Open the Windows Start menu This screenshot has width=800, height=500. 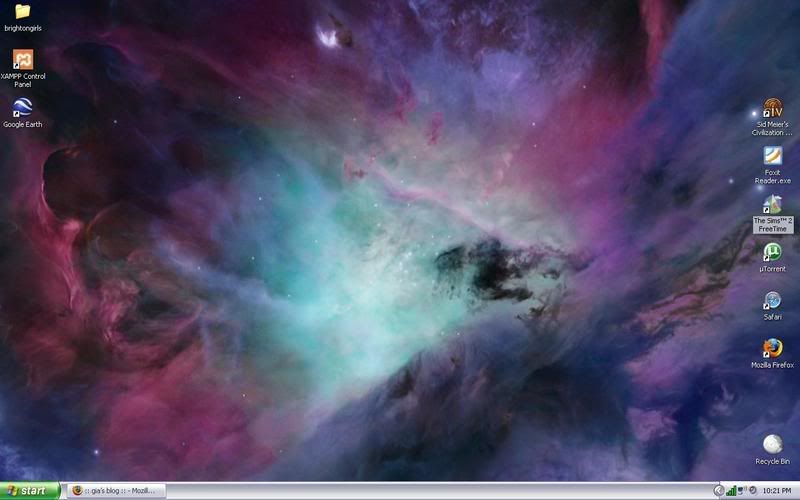coord(30,491)
